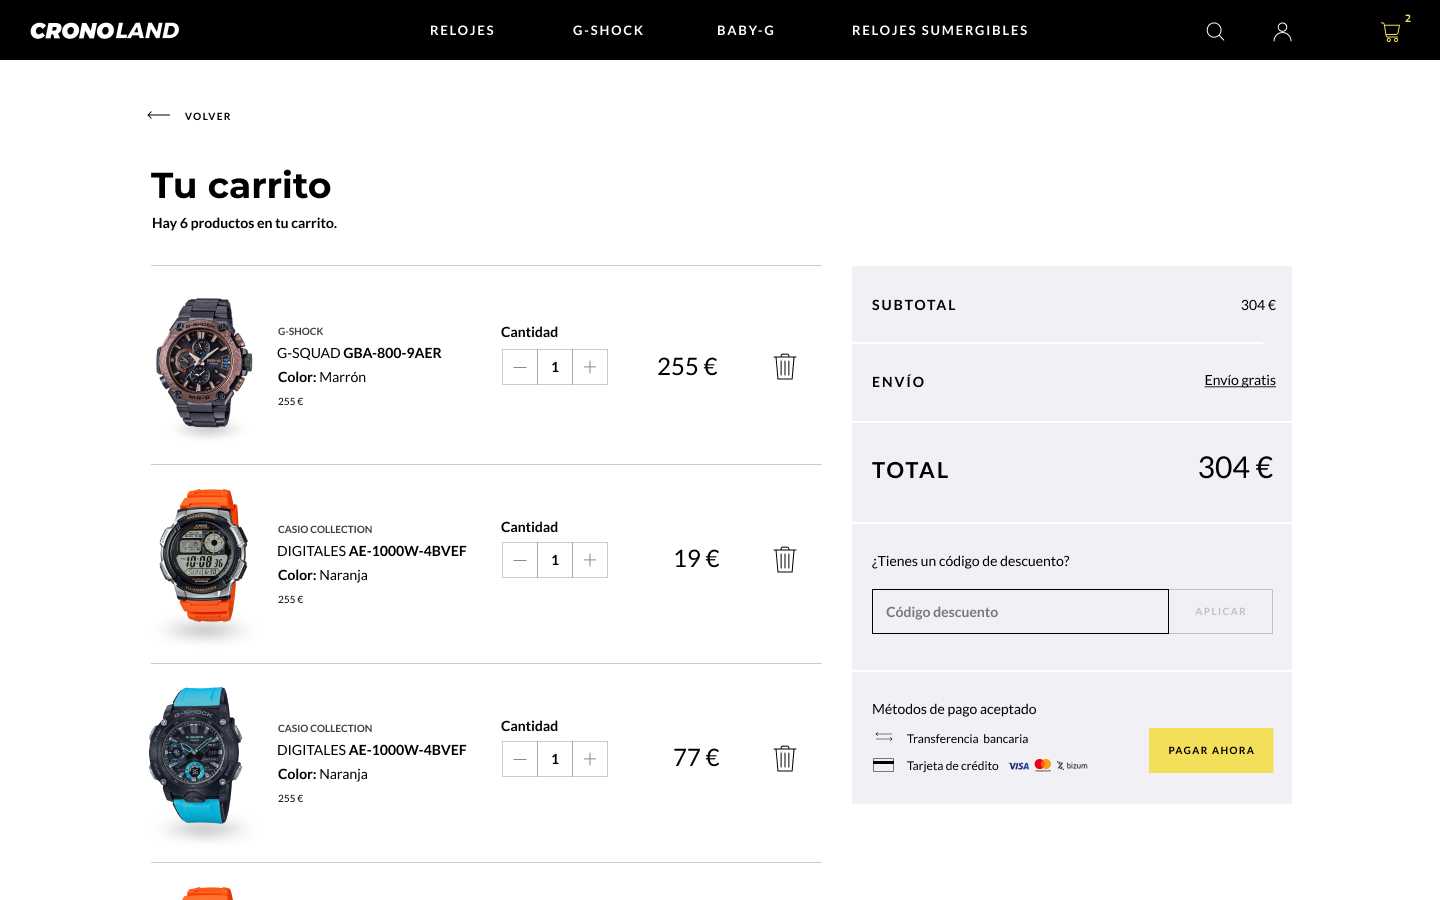This screenshot has height=900, width=1440.
Task: Open the search icon in header
Action: [x=1215, y=31]
